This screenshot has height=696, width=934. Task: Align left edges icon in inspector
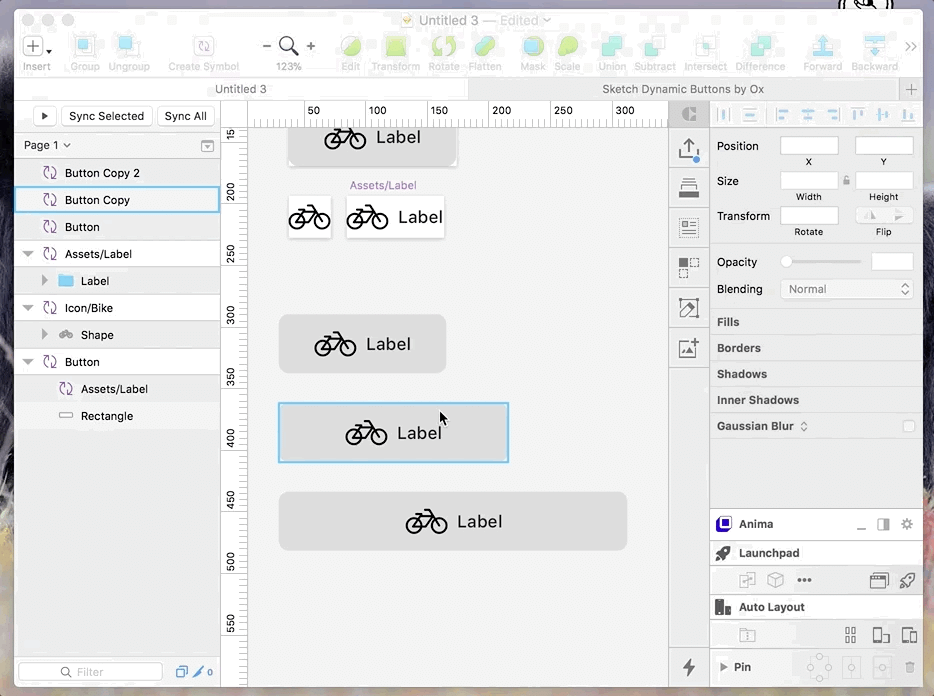click(782, 114)
